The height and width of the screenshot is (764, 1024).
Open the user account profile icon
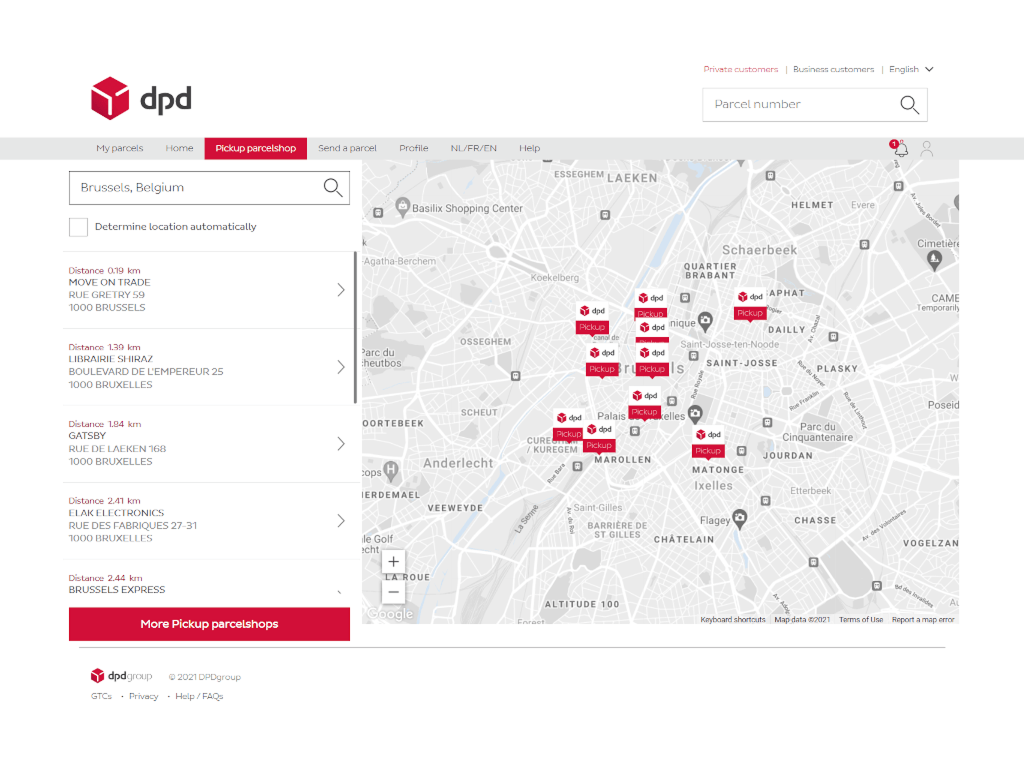pos(926,149)
